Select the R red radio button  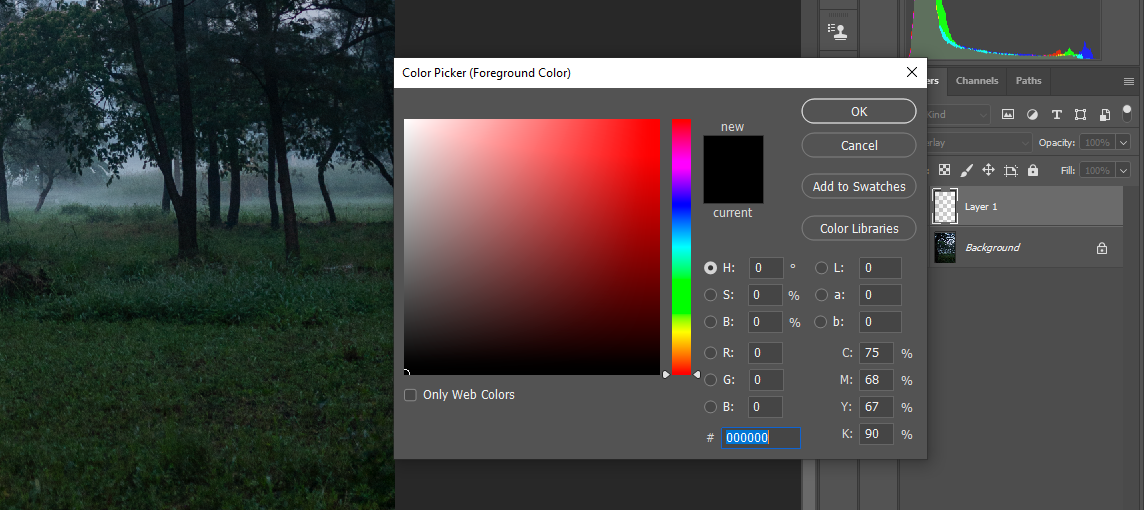710,353
